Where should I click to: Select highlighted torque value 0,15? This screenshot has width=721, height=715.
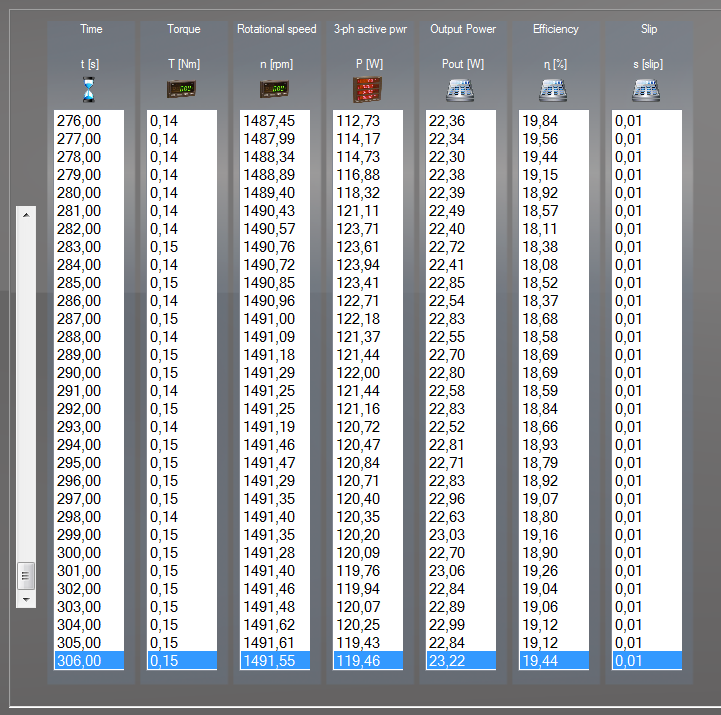pyautogui.click(x=182, y=661)
